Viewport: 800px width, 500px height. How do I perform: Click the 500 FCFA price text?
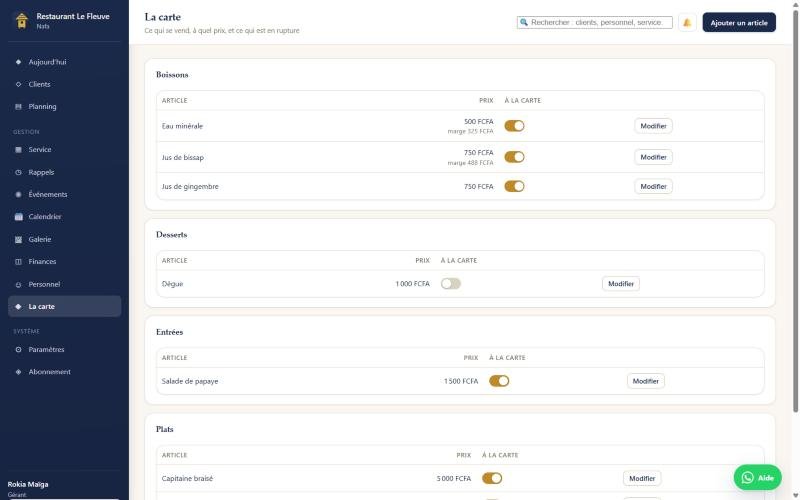pyautogui.click(x=479, y=121)
